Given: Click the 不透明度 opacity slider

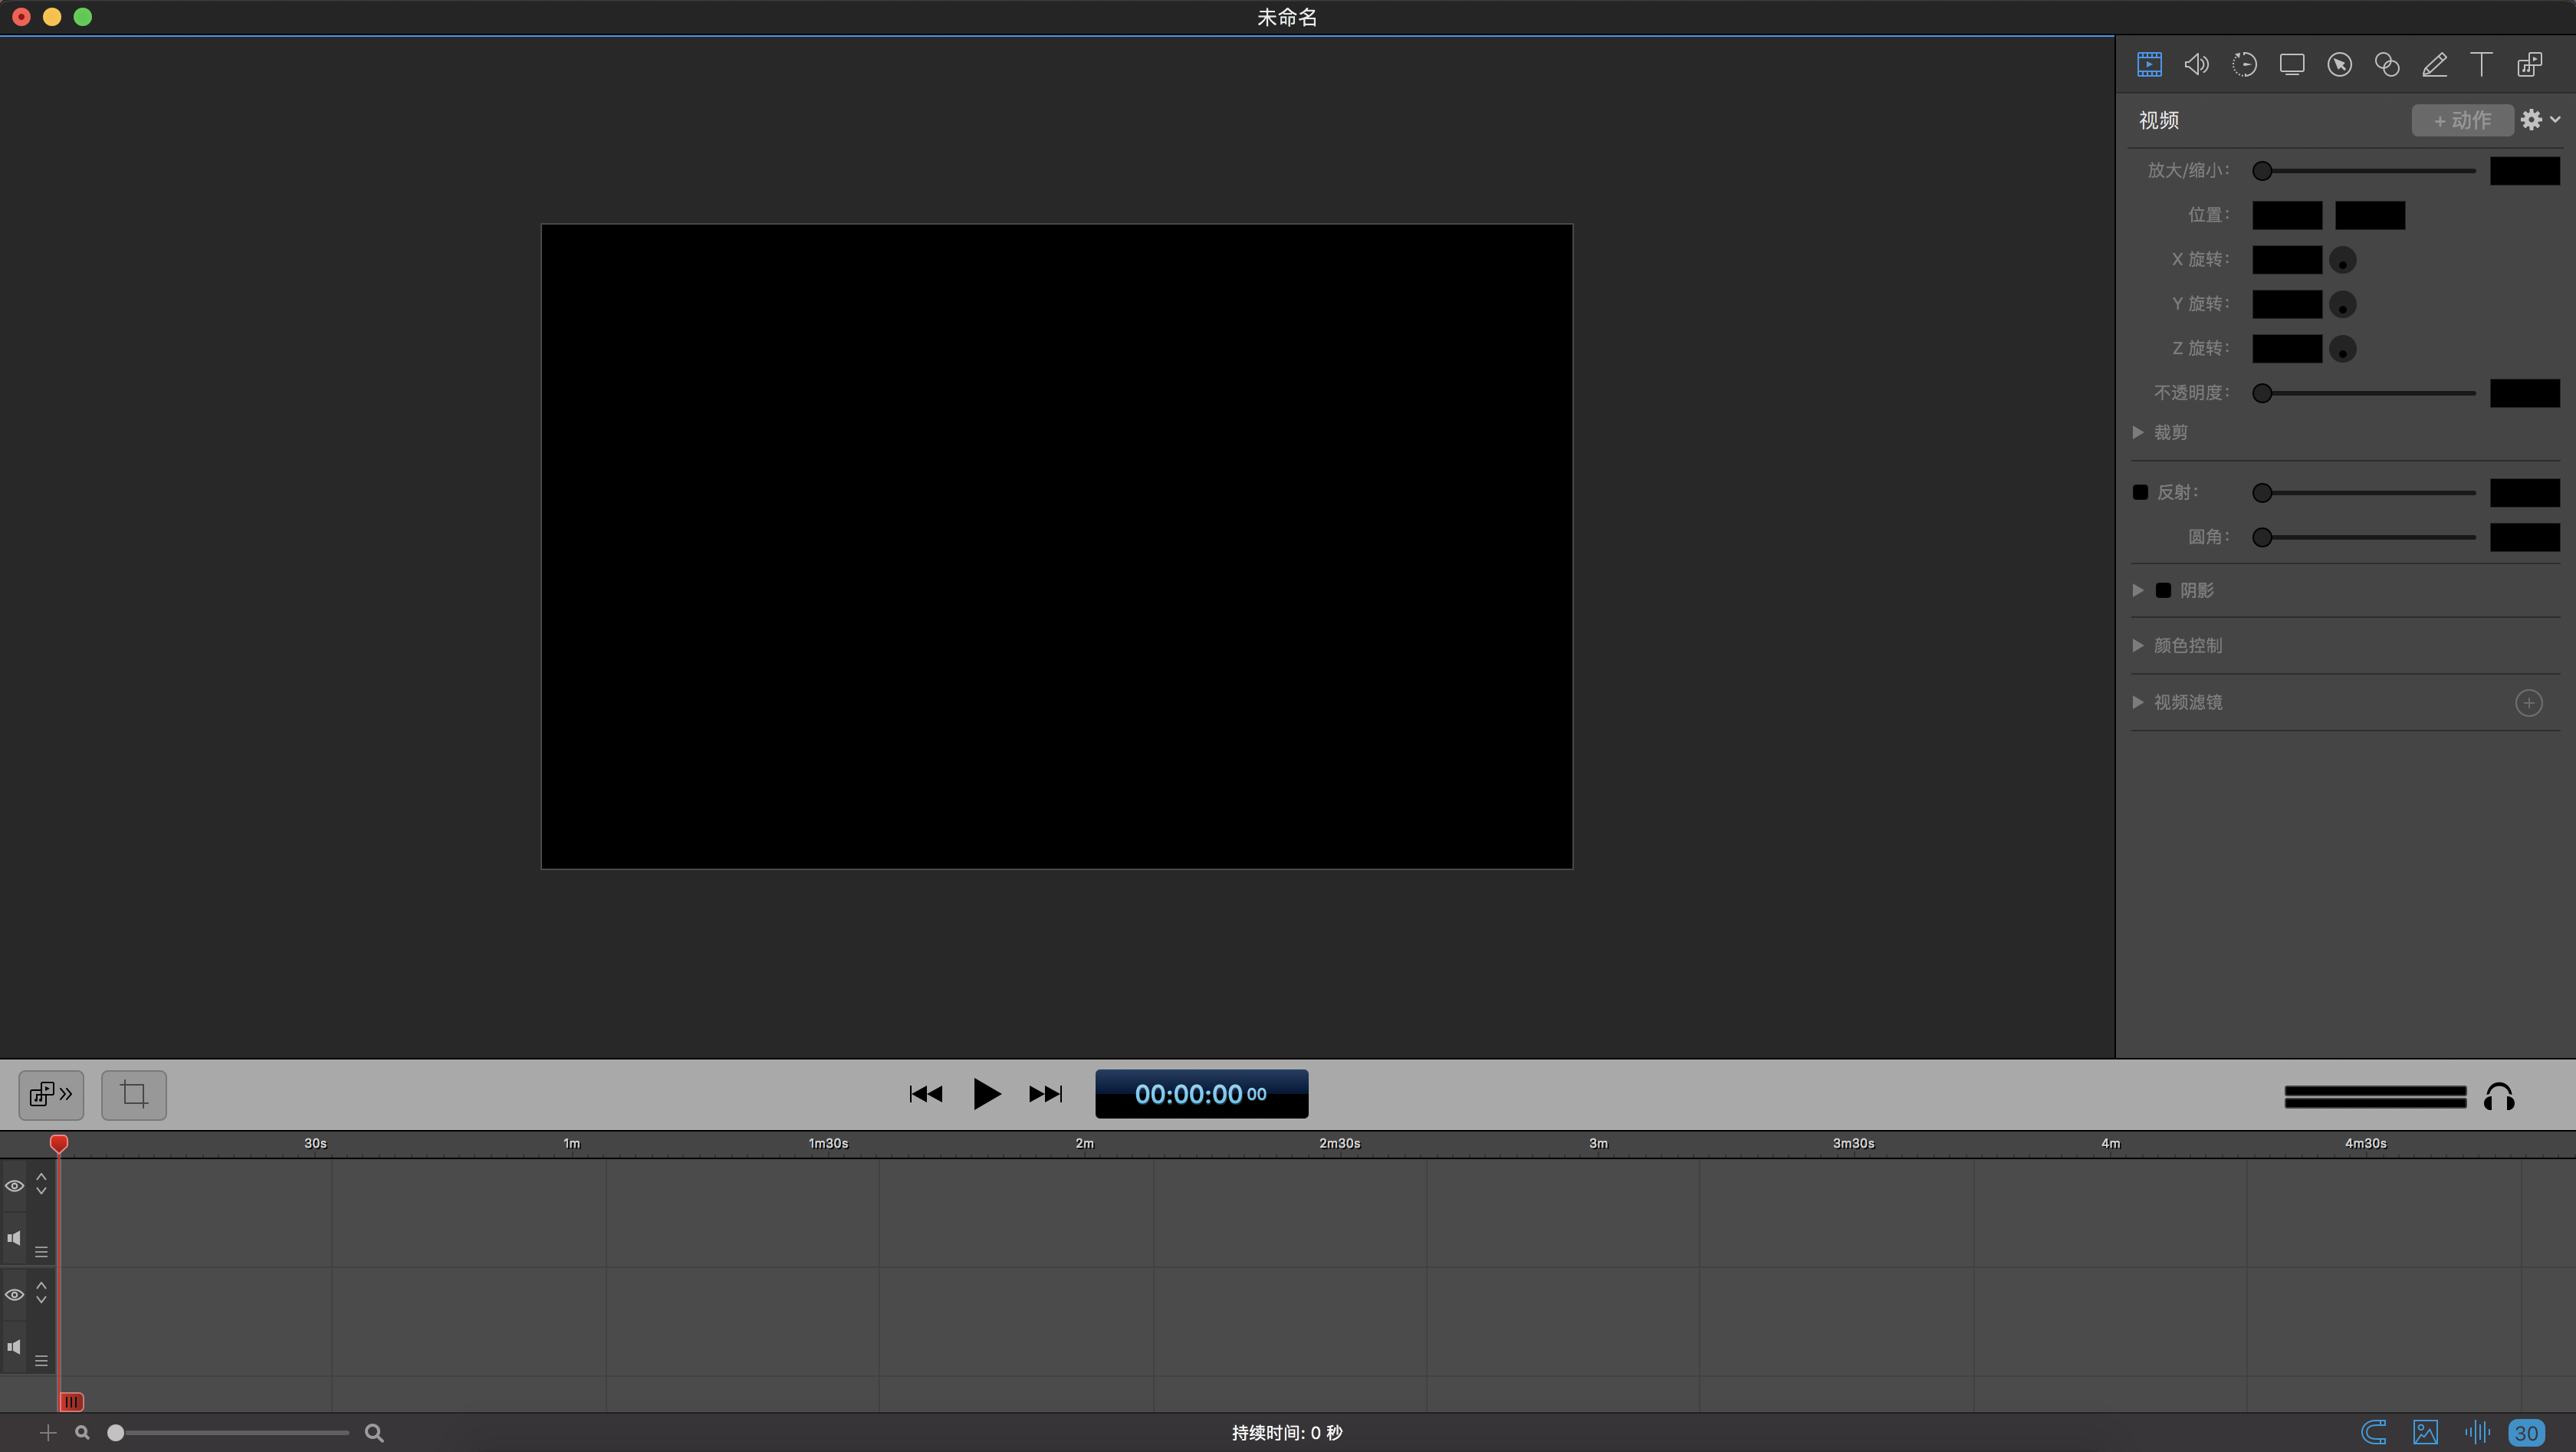Looking at the screenshot, I should coord(2363,393).
